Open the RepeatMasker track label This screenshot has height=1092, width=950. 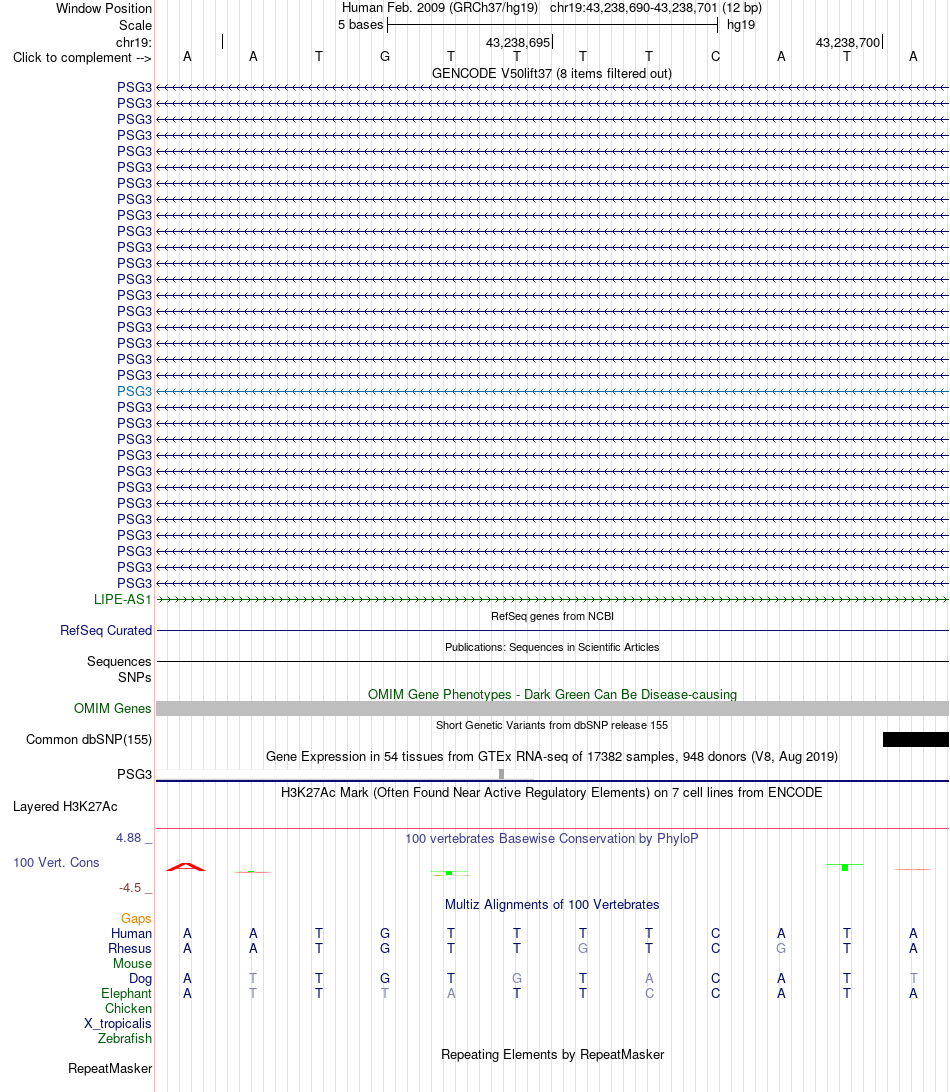(110, 1068)
